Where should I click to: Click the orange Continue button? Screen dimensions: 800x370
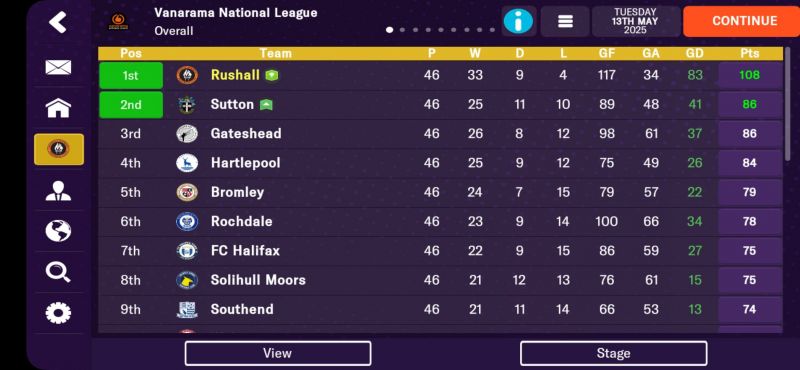[x=743, y=21]
